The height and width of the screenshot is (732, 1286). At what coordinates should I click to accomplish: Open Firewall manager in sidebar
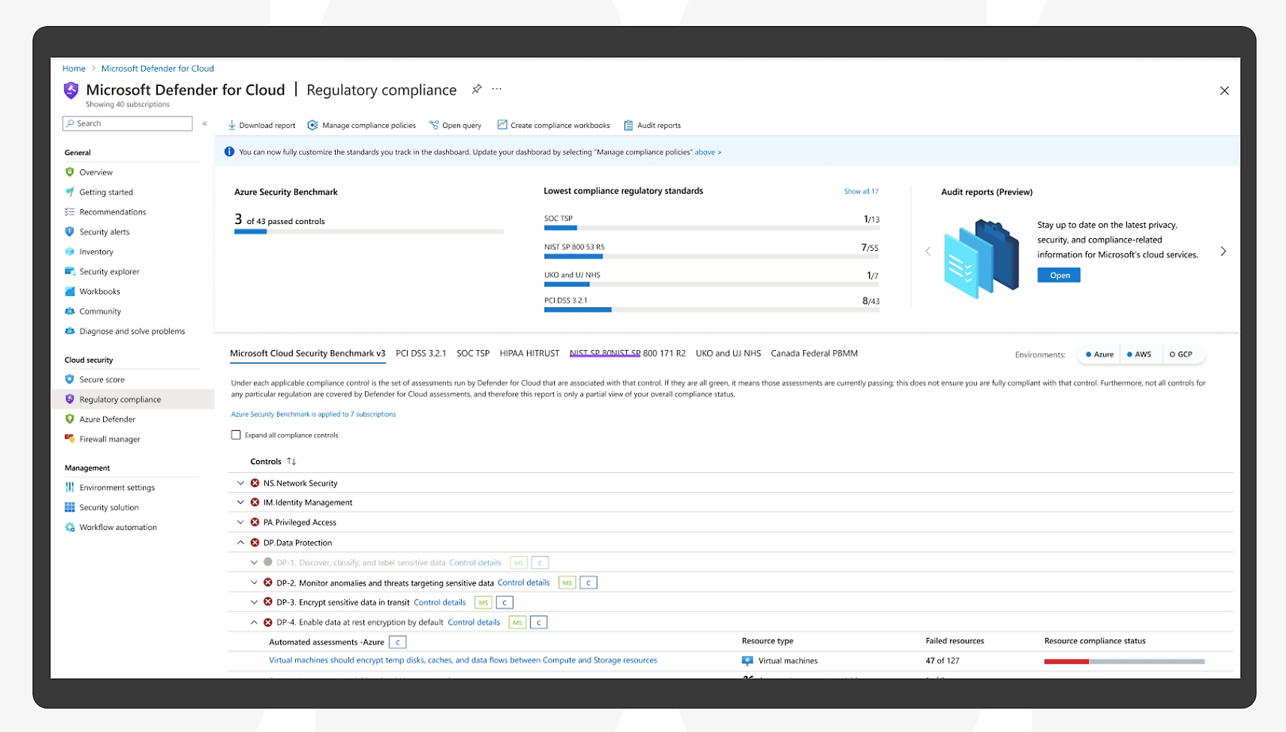[x=109, y=439]
